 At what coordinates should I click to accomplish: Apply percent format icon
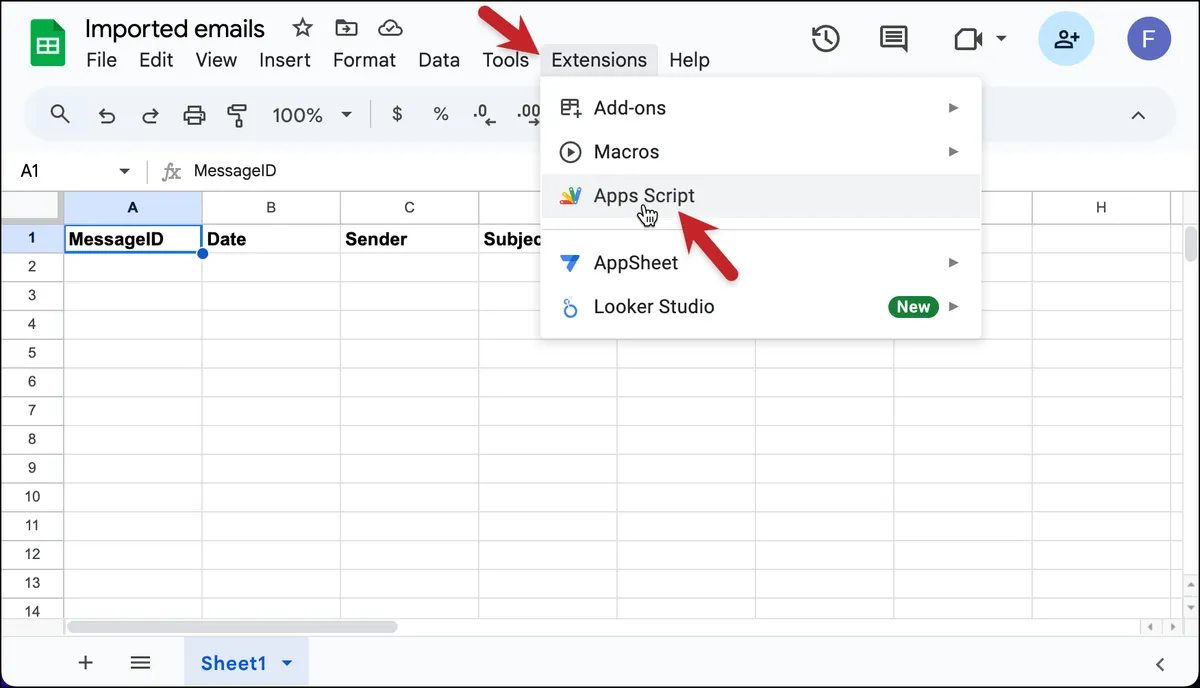pos(440,115)
